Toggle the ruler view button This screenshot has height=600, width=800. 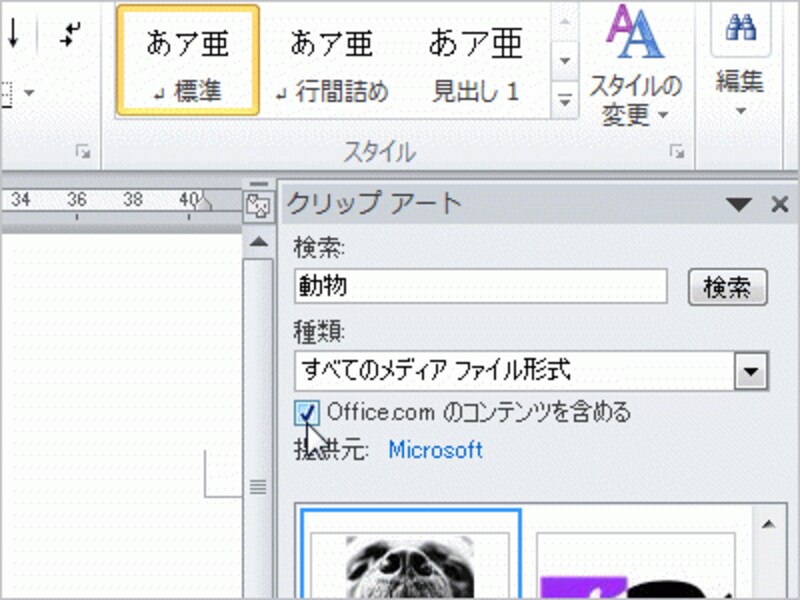(259, 207)
